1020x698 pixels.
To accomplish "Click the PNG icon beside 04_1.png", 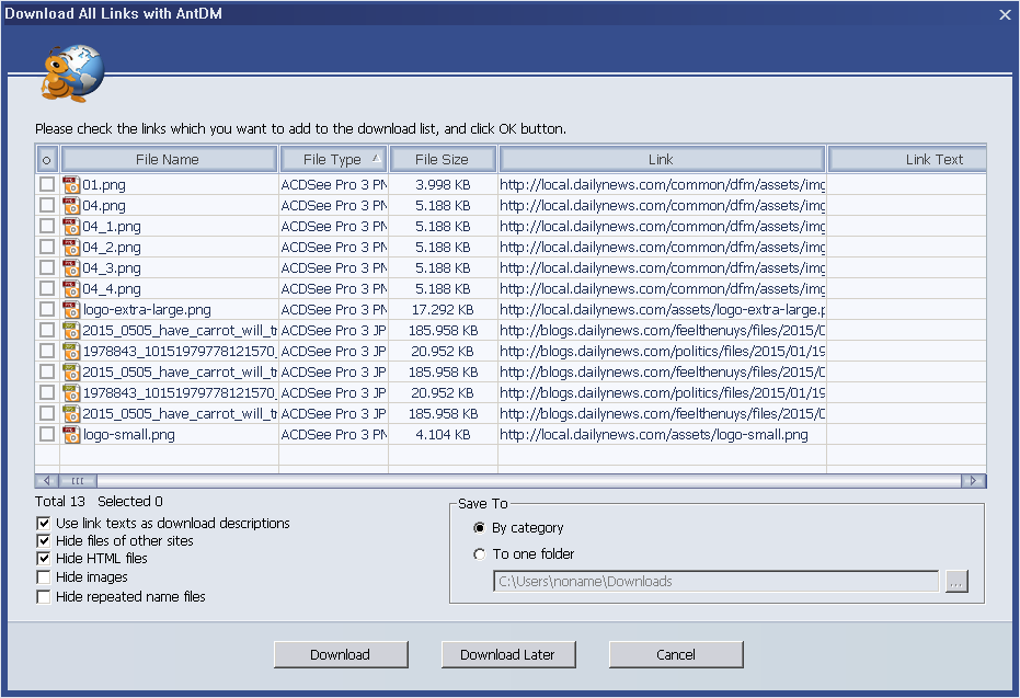I will 71,226.
